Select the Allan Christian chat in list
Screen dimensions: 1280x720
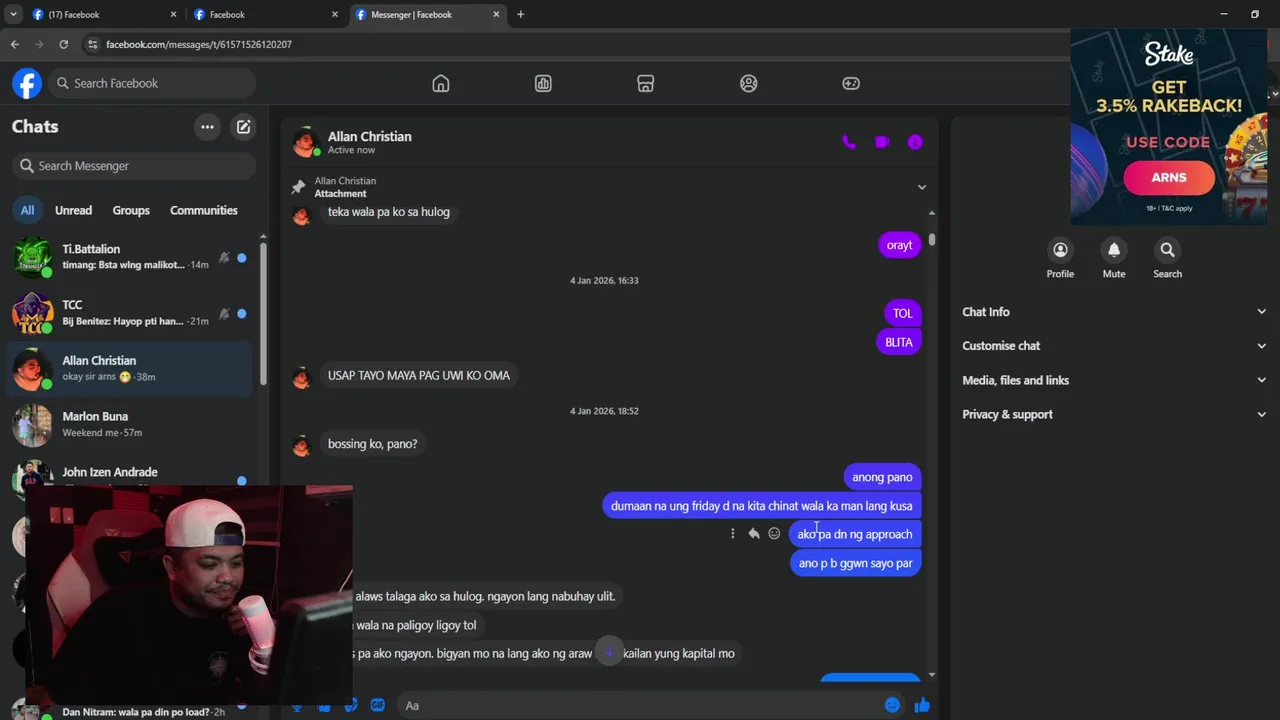(130, 368)
